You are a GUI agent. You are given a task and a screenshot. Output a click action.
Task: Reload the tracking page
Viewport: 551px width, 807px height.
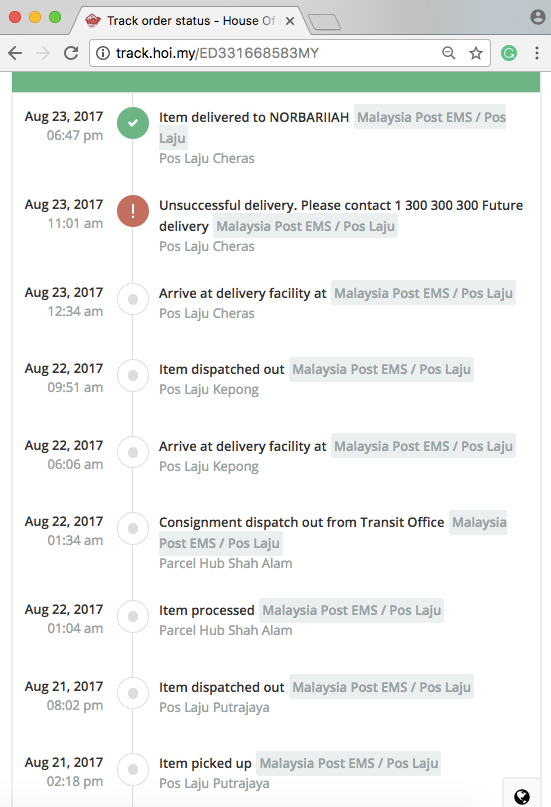[71, 53]
